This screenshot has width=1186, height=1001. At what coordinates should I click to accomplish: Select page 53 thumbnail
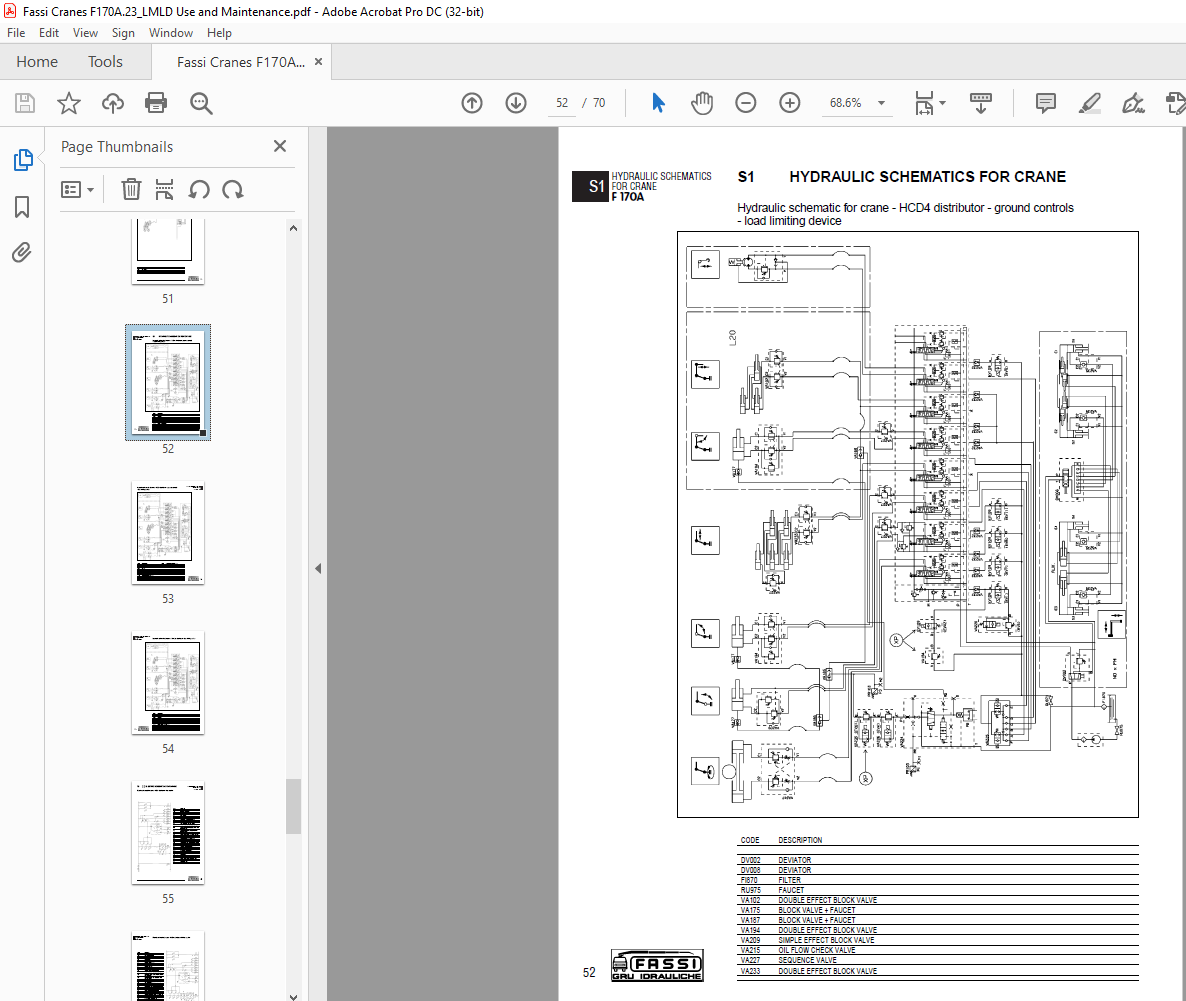[x=168, y=533]
